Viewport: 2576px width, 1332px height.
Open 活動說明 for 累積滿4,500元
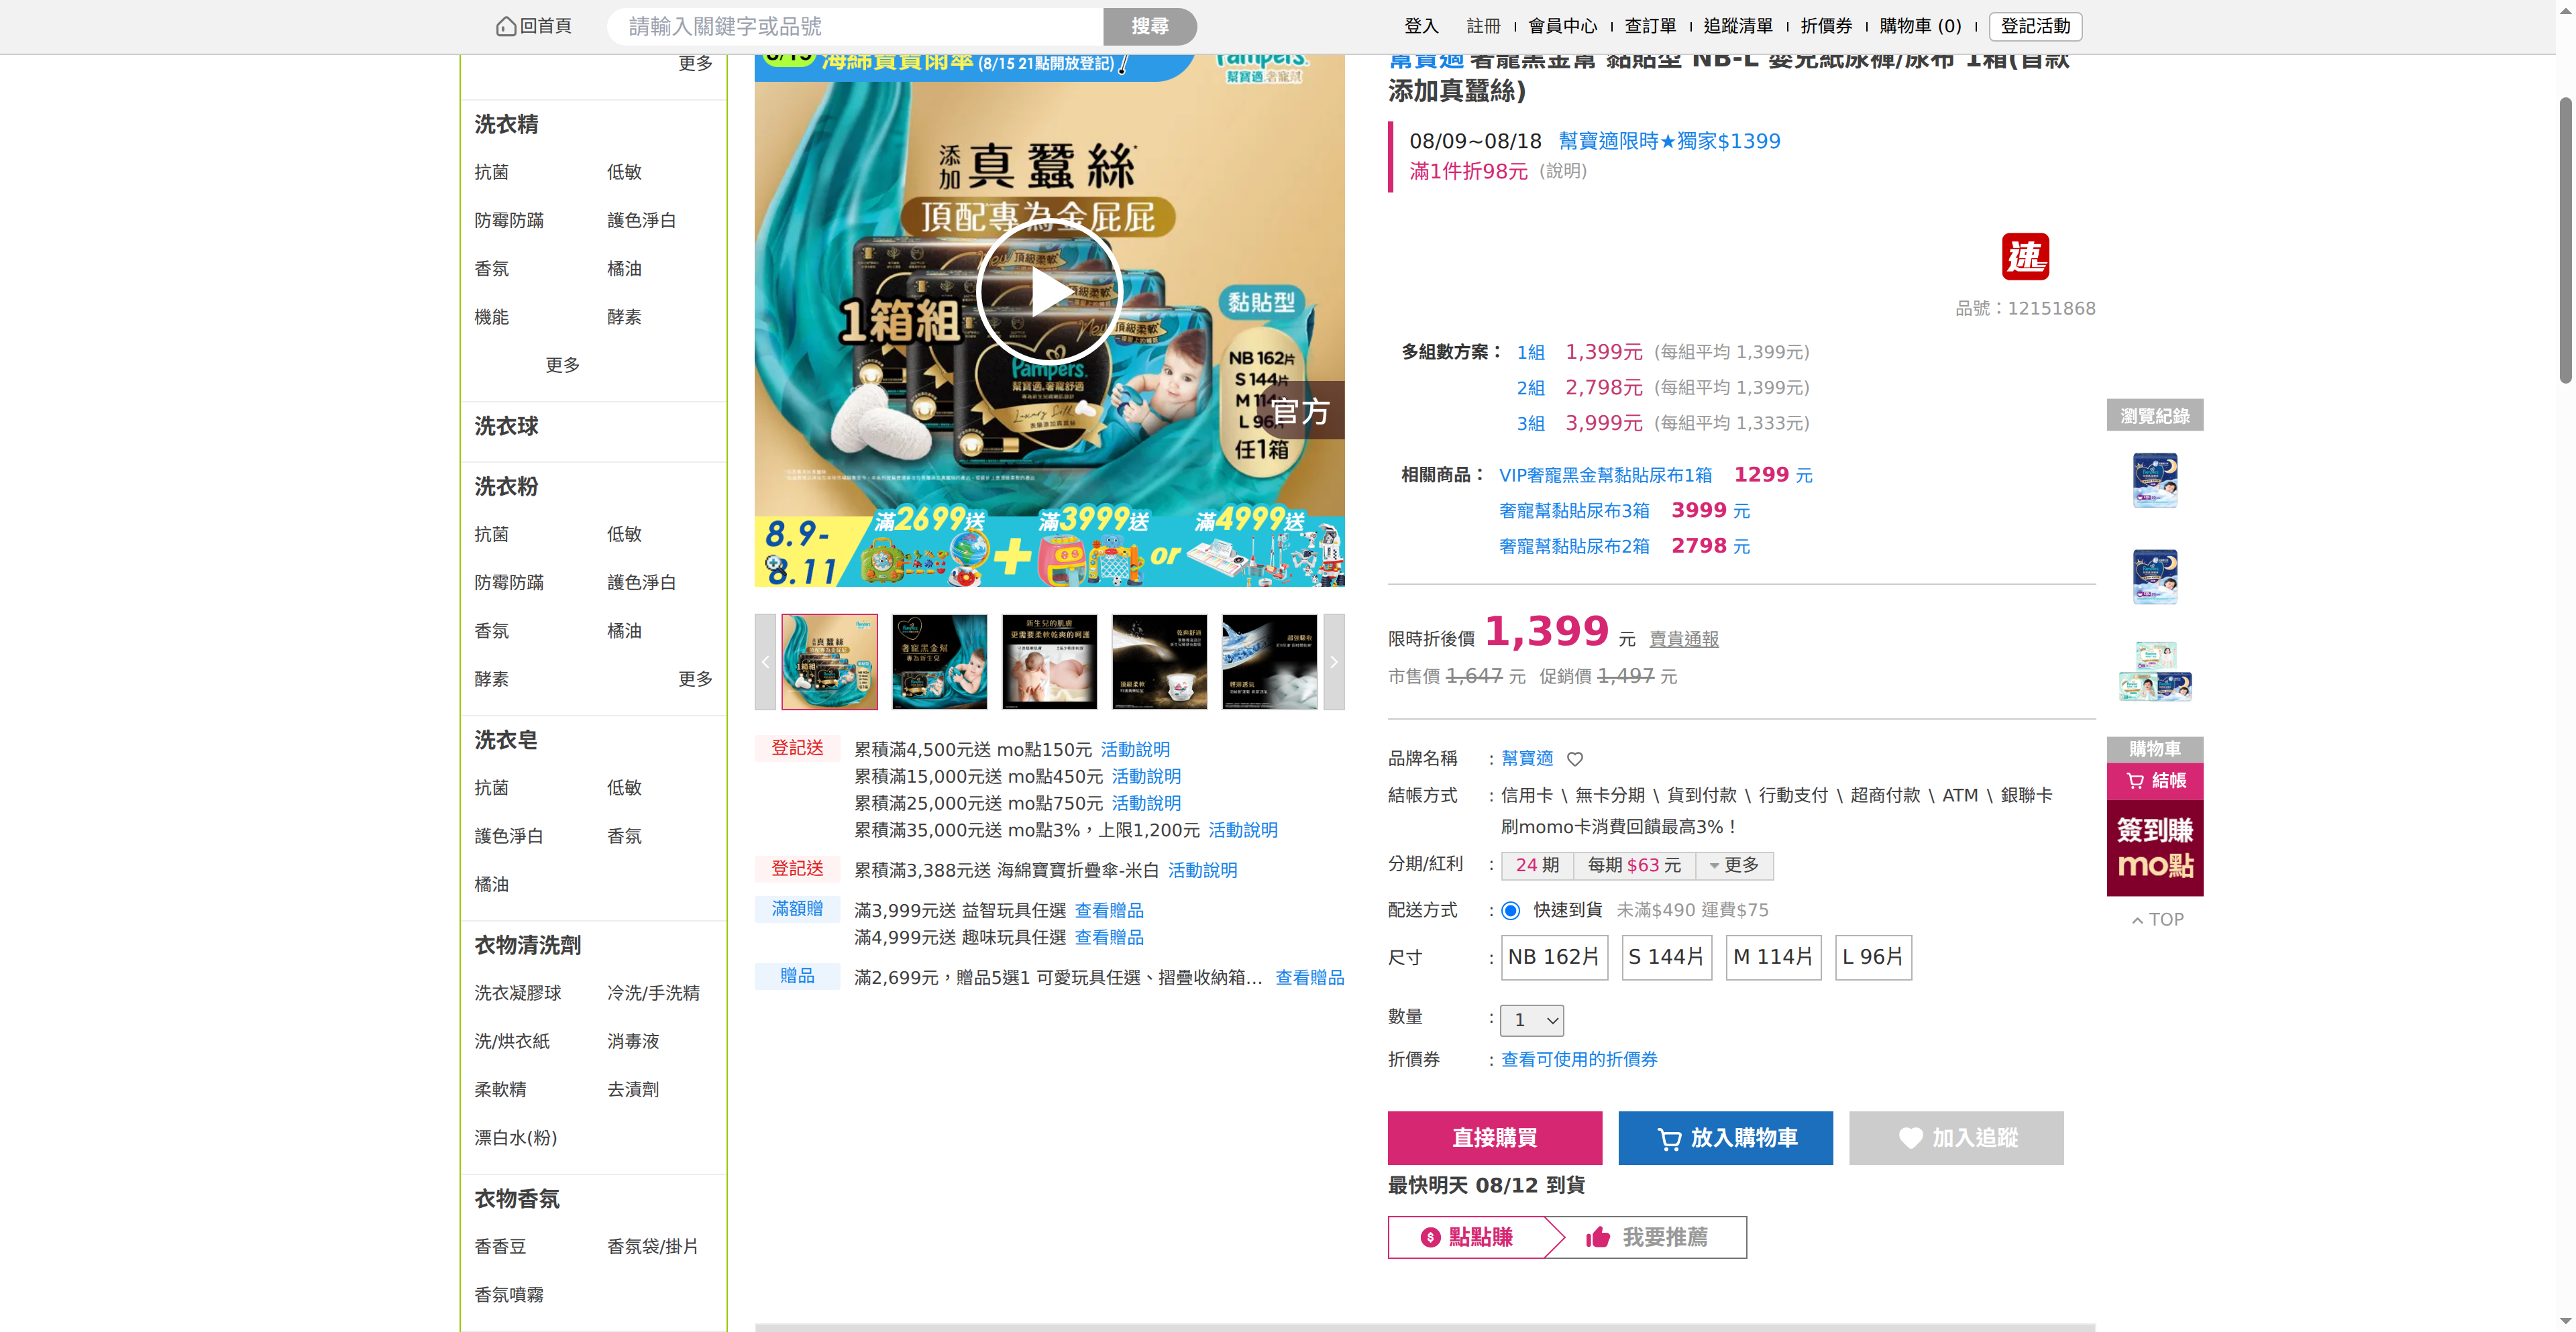tap(1135, 750)
